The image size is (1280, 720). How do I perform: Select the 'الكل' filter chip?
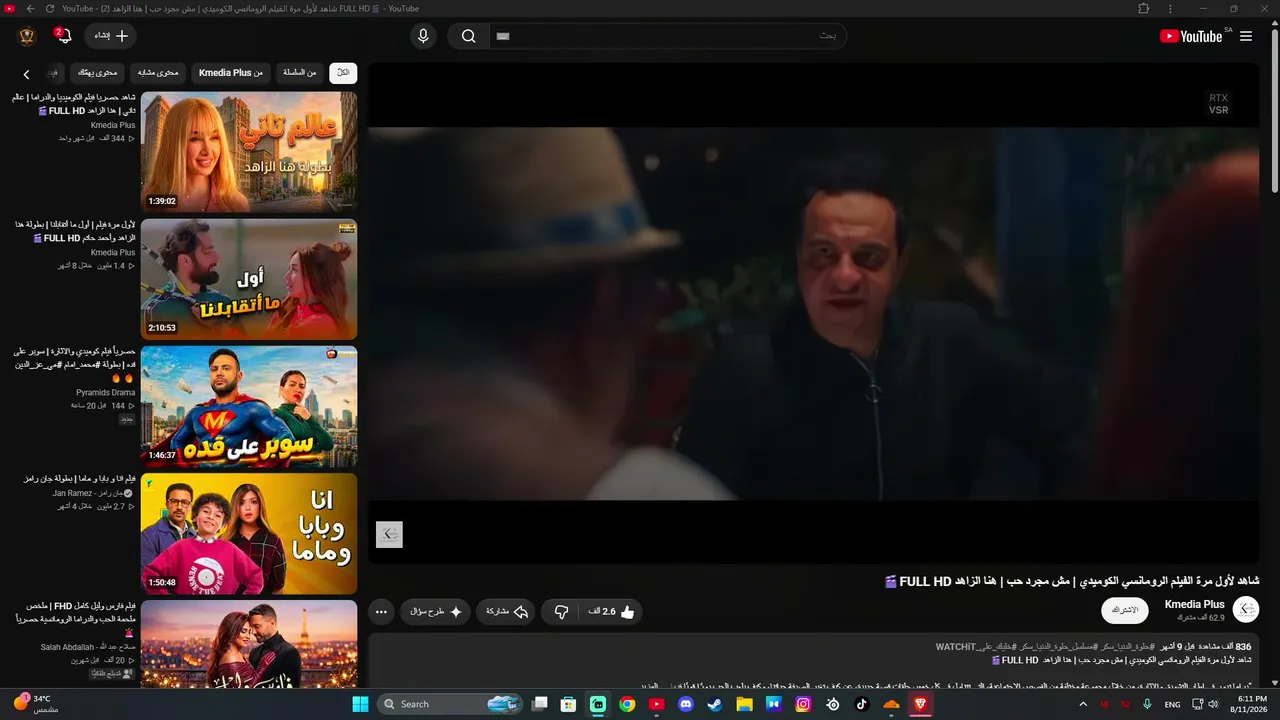point(343,72)
